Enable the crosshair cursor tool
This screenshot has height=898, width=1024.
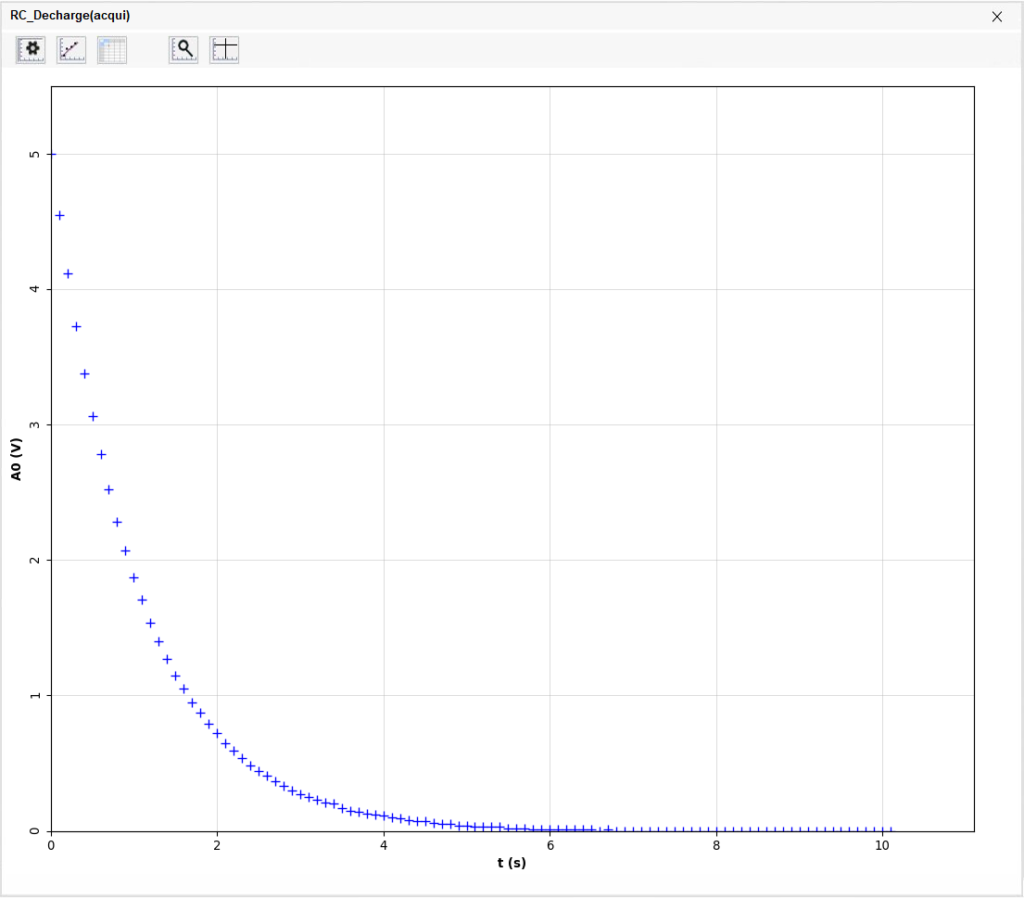point(225,50)
